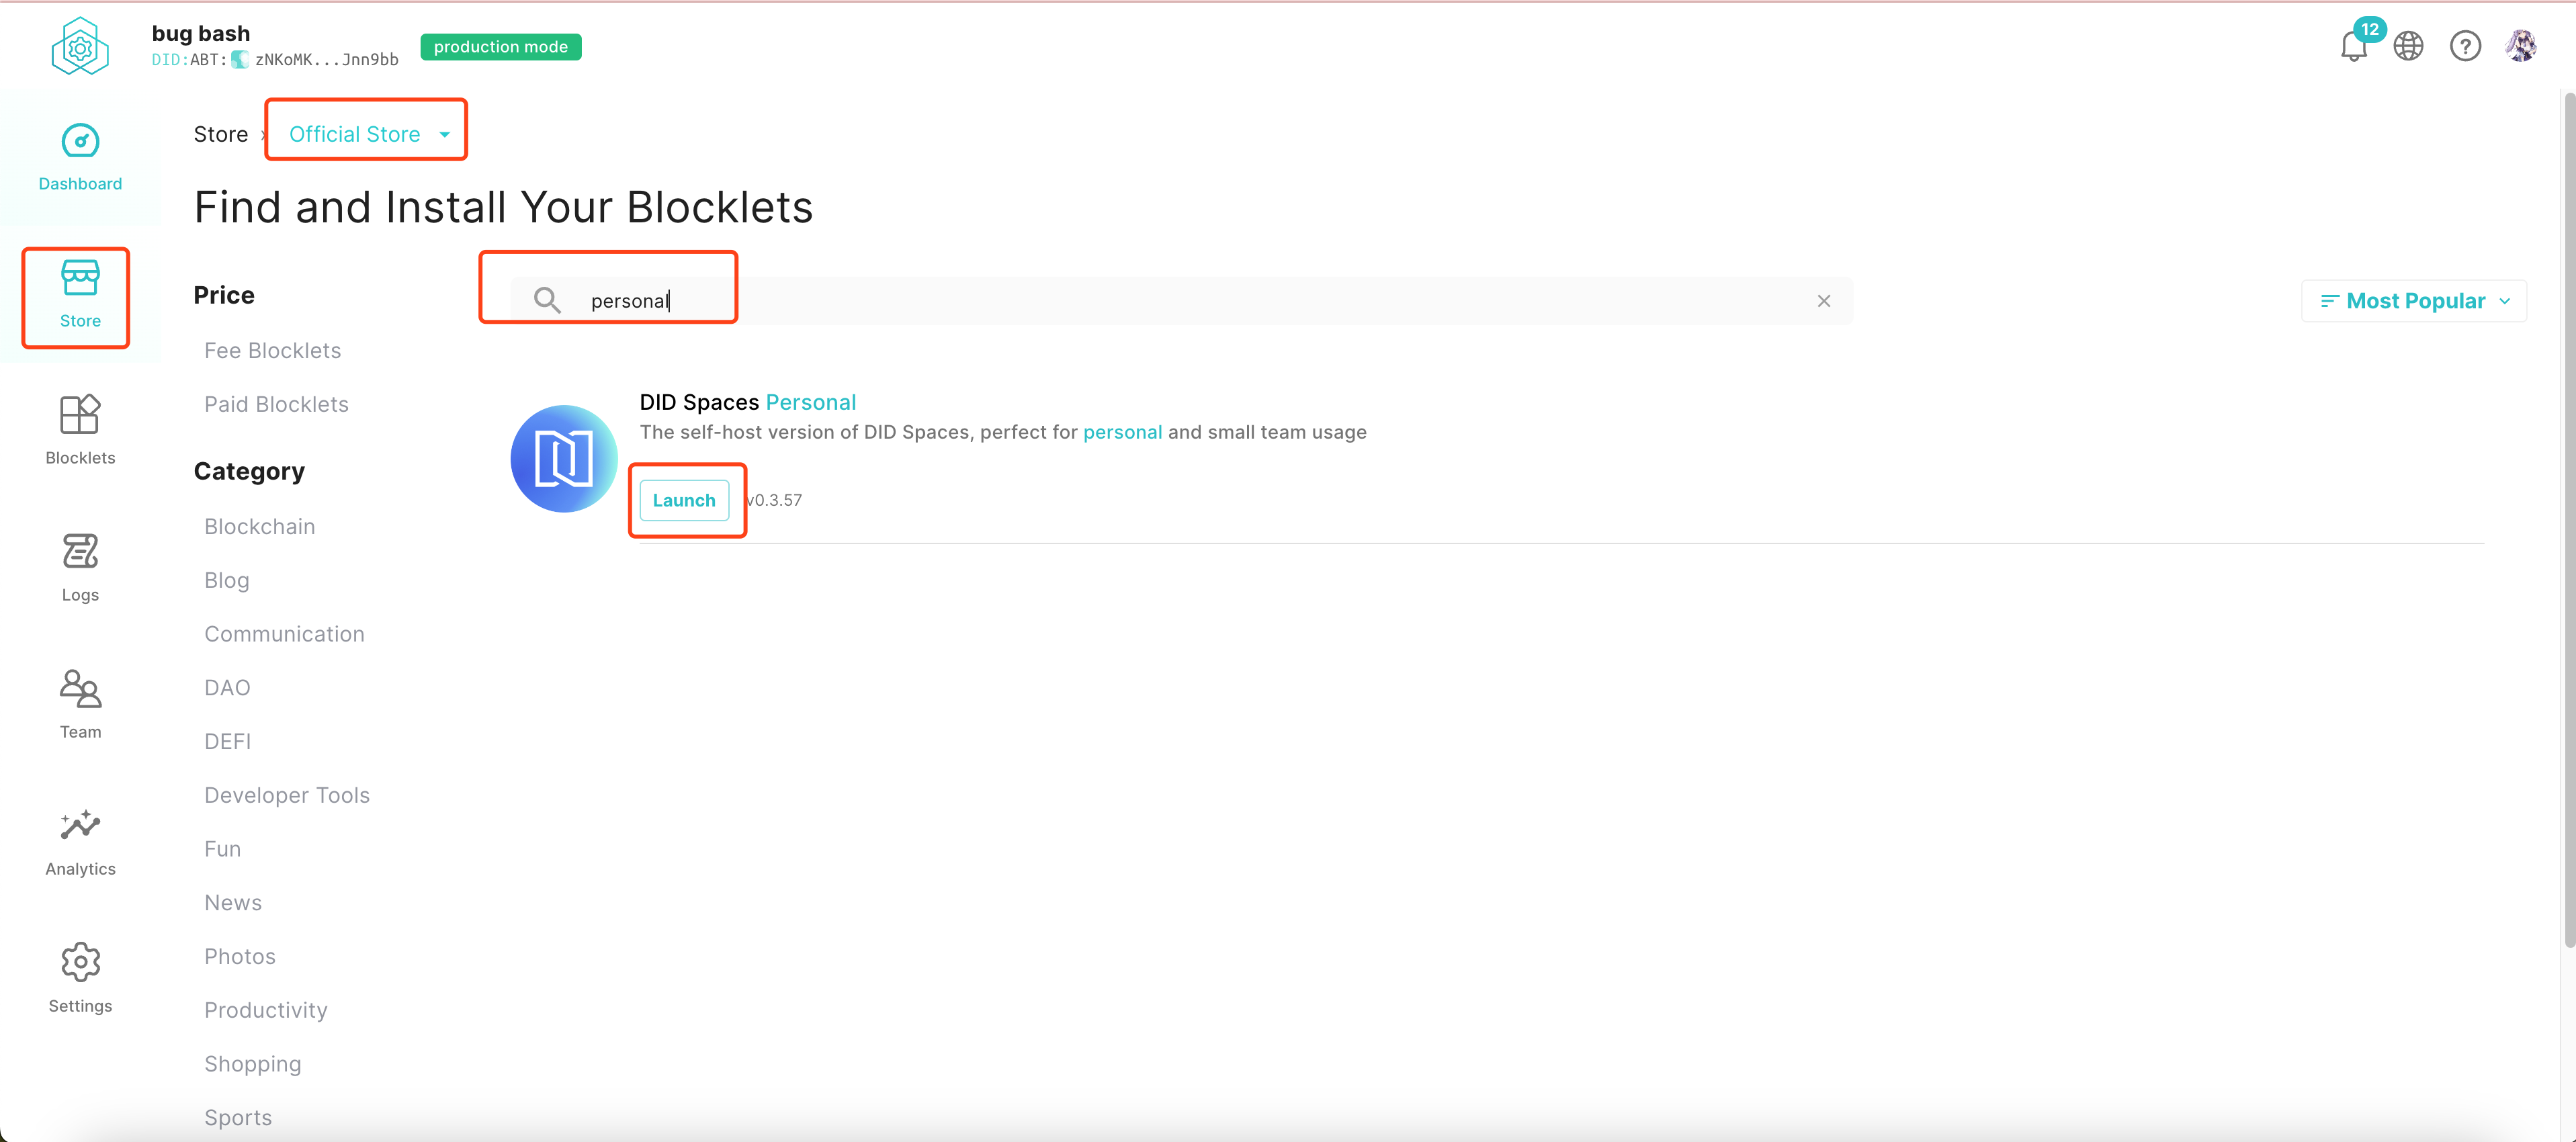Launch the DID Spaces Personal blocklet
Image resolution: width=2576 pixels, height=1142 pixels.
click(684, 500)
